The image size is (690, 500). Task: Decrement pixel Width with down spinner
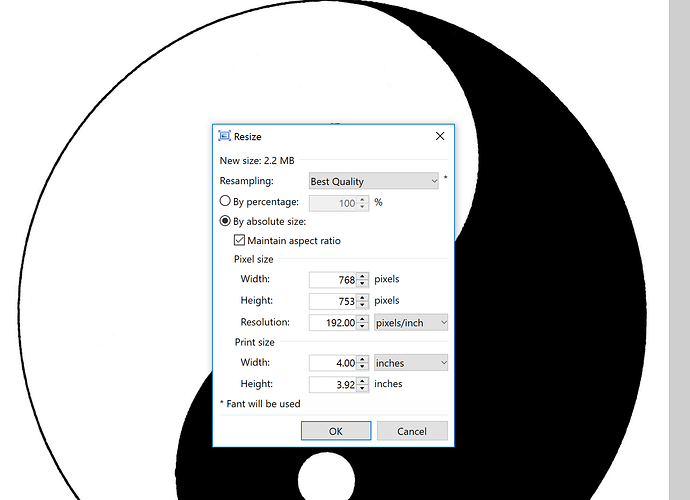[363, 283]
